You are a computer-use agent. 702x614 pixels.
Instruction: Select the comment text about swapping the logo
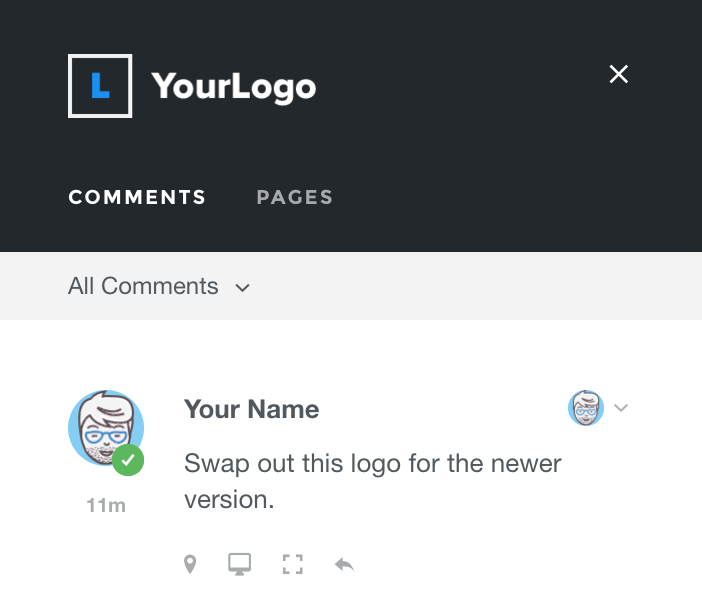pos(373,481)
